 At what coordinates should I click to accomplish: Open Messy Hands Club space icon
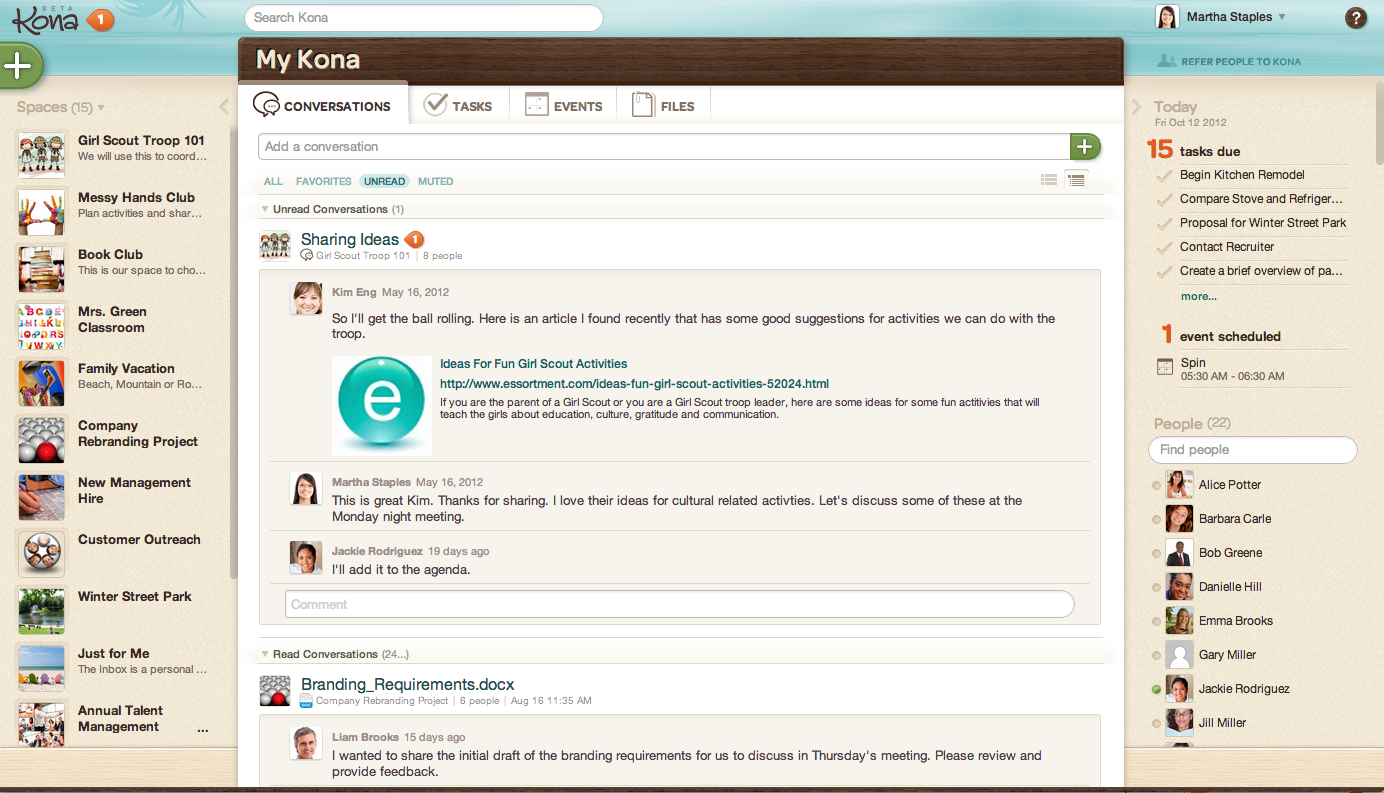coord(42,212)
